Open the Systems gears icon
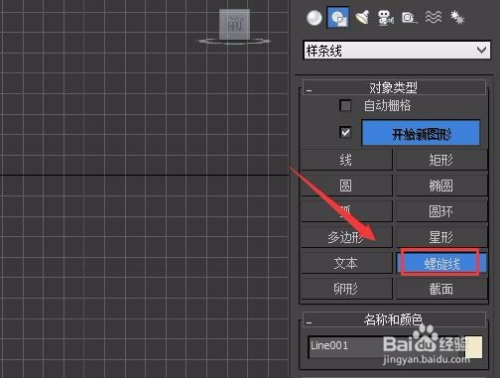This screenshot has height=378, width=500. [x=457, y=17]
